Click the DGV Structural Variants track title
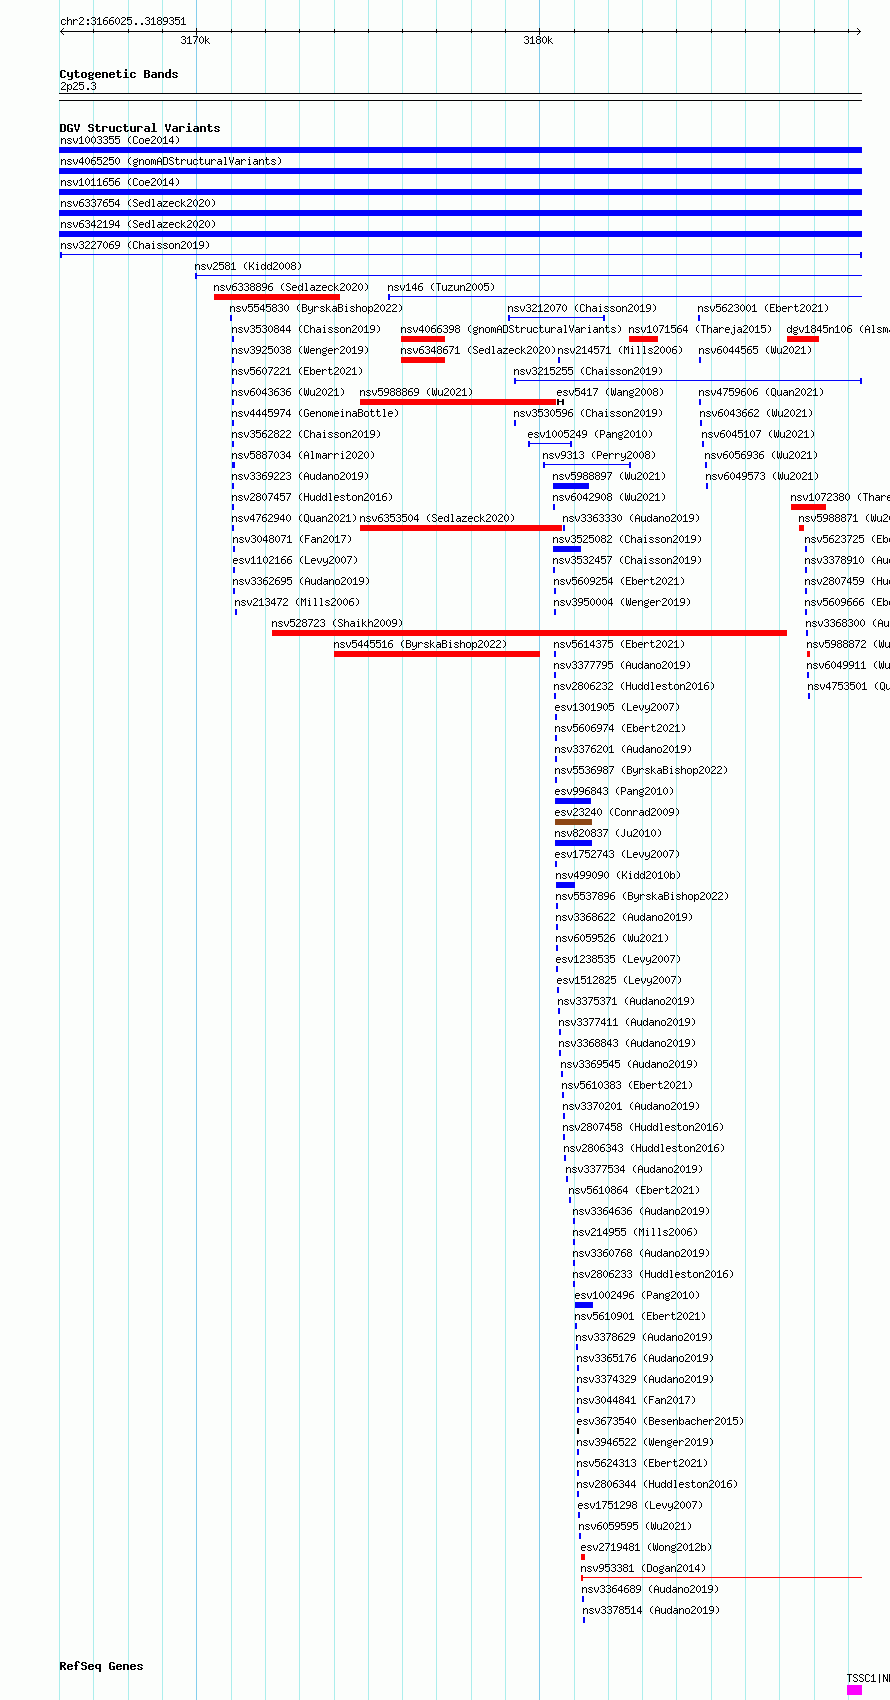The image size is (890, 1700). (x=140, y=128)
